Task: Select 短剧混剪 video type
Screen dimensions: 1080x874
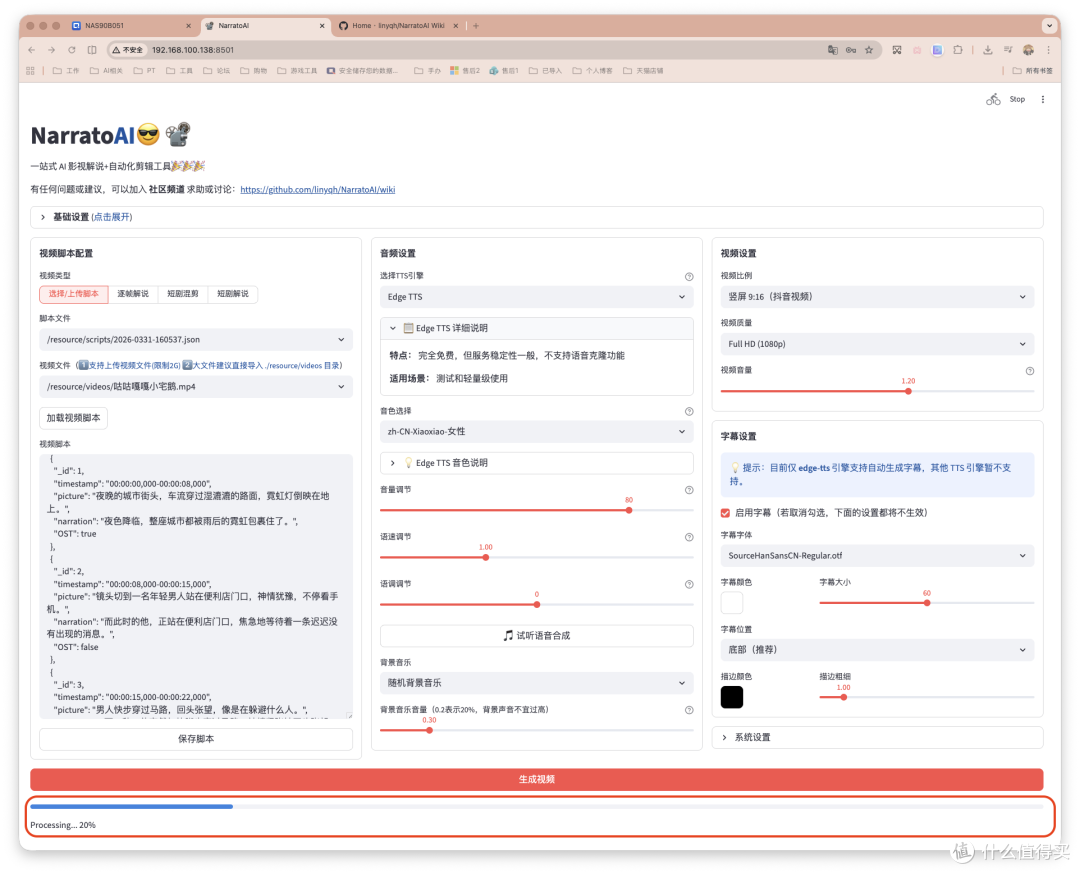Action: (183, 294)
